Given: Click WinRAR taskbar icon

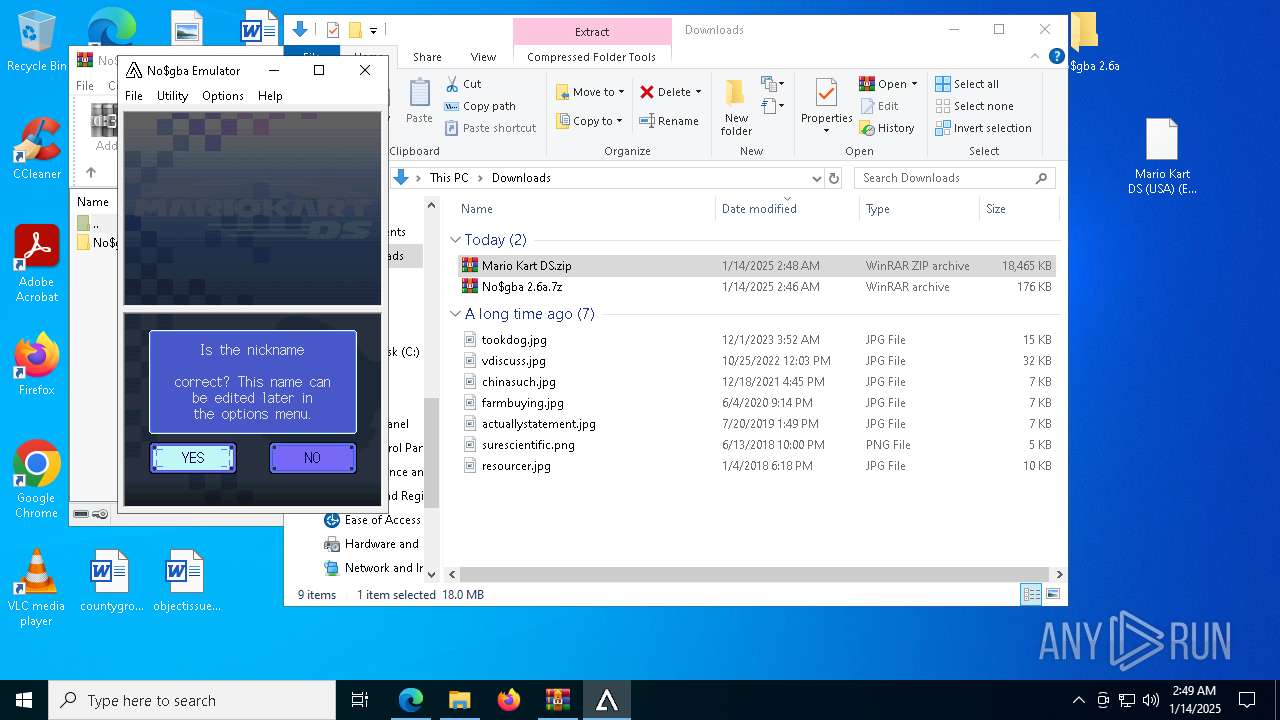Looking at the screenshot, I should [557, 700].
